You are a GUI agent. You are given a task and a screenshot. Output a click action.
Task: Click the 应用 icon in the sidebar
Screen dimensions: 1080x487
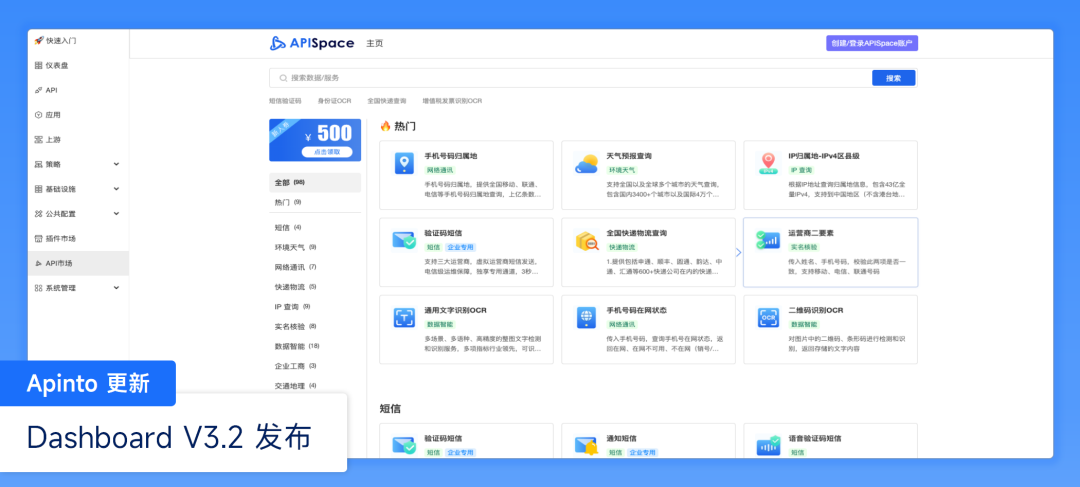pos(39,115)
